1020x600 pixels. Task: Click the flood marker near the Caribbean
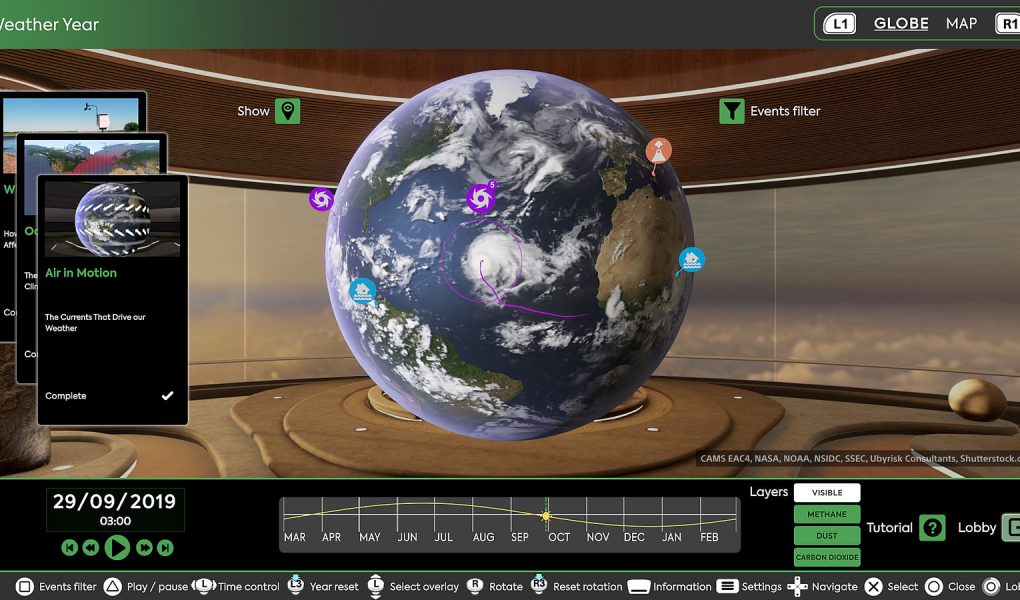(x=362, y=290)
